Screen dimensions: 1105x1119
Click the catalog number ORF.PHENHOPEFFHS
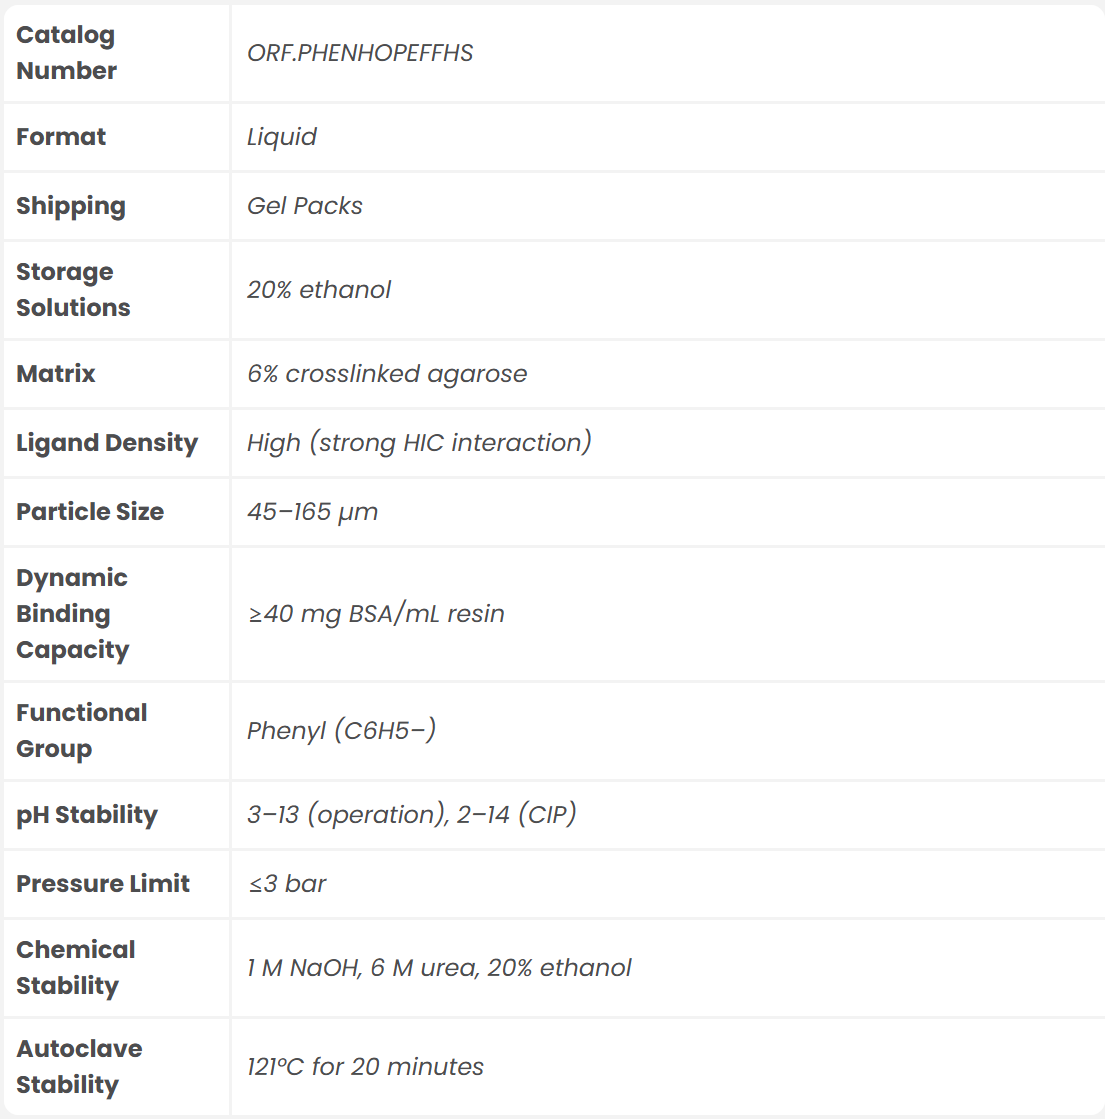coord(360,53)
